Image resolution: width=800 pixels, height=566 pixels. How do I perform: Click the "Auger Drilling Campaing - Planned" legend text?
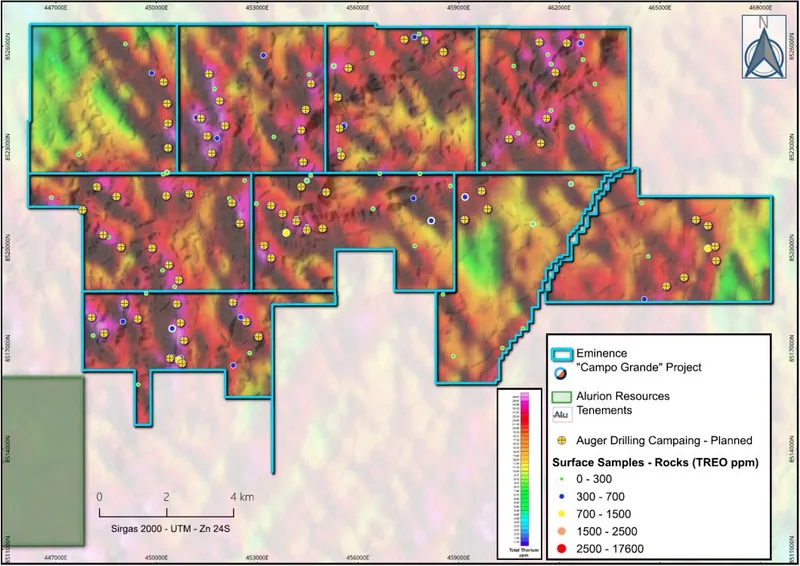tap(664, 440)
